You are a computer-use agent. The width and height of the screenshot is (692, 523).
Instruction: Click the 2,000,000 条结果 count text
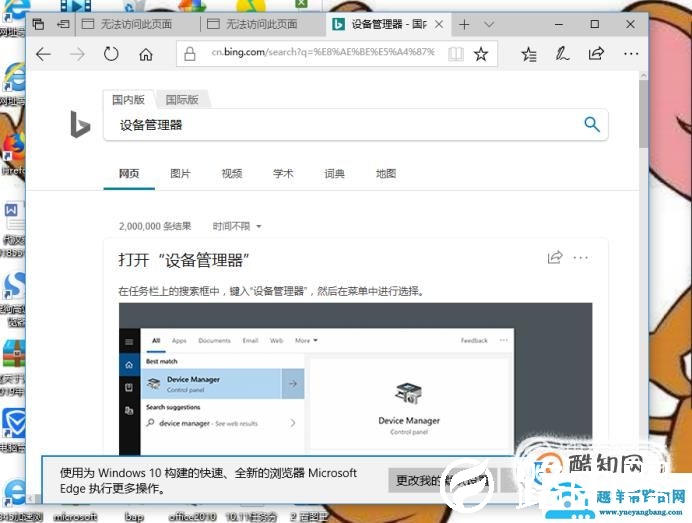pyautogui.click(x=155, y=226)
